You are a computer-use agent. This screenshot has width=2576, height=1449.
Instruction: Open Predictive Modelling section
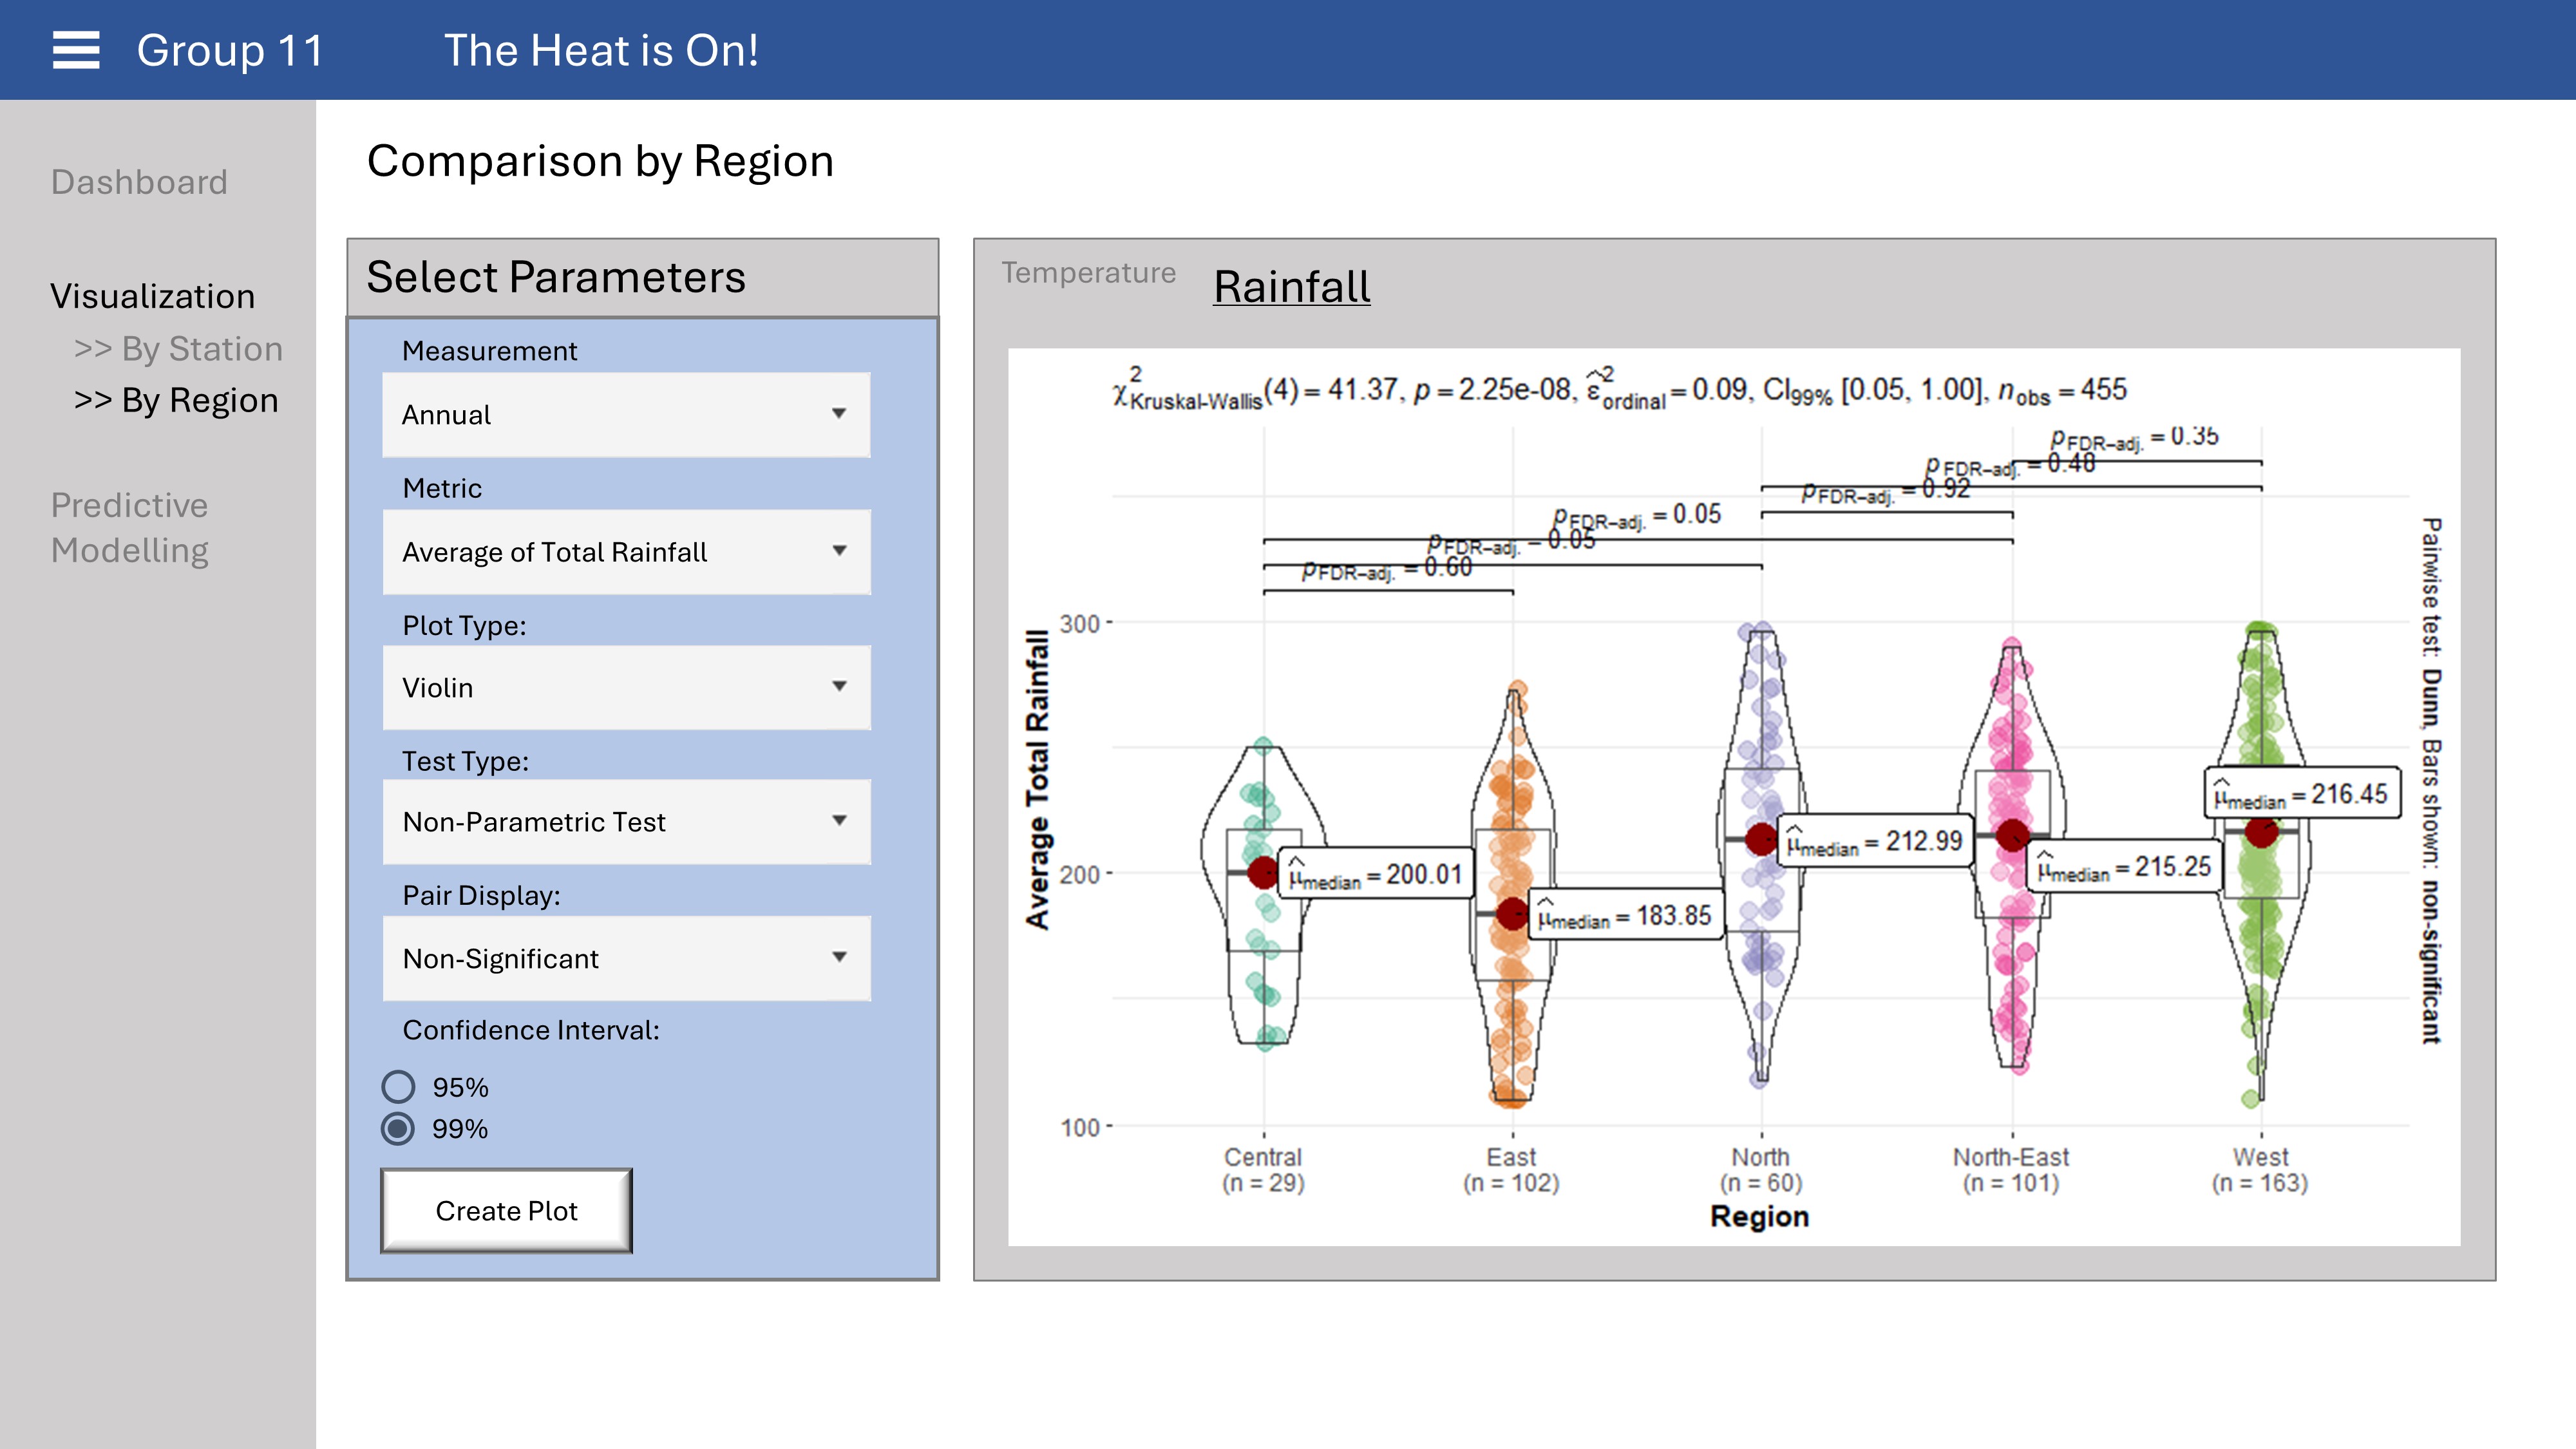(130, 528)
